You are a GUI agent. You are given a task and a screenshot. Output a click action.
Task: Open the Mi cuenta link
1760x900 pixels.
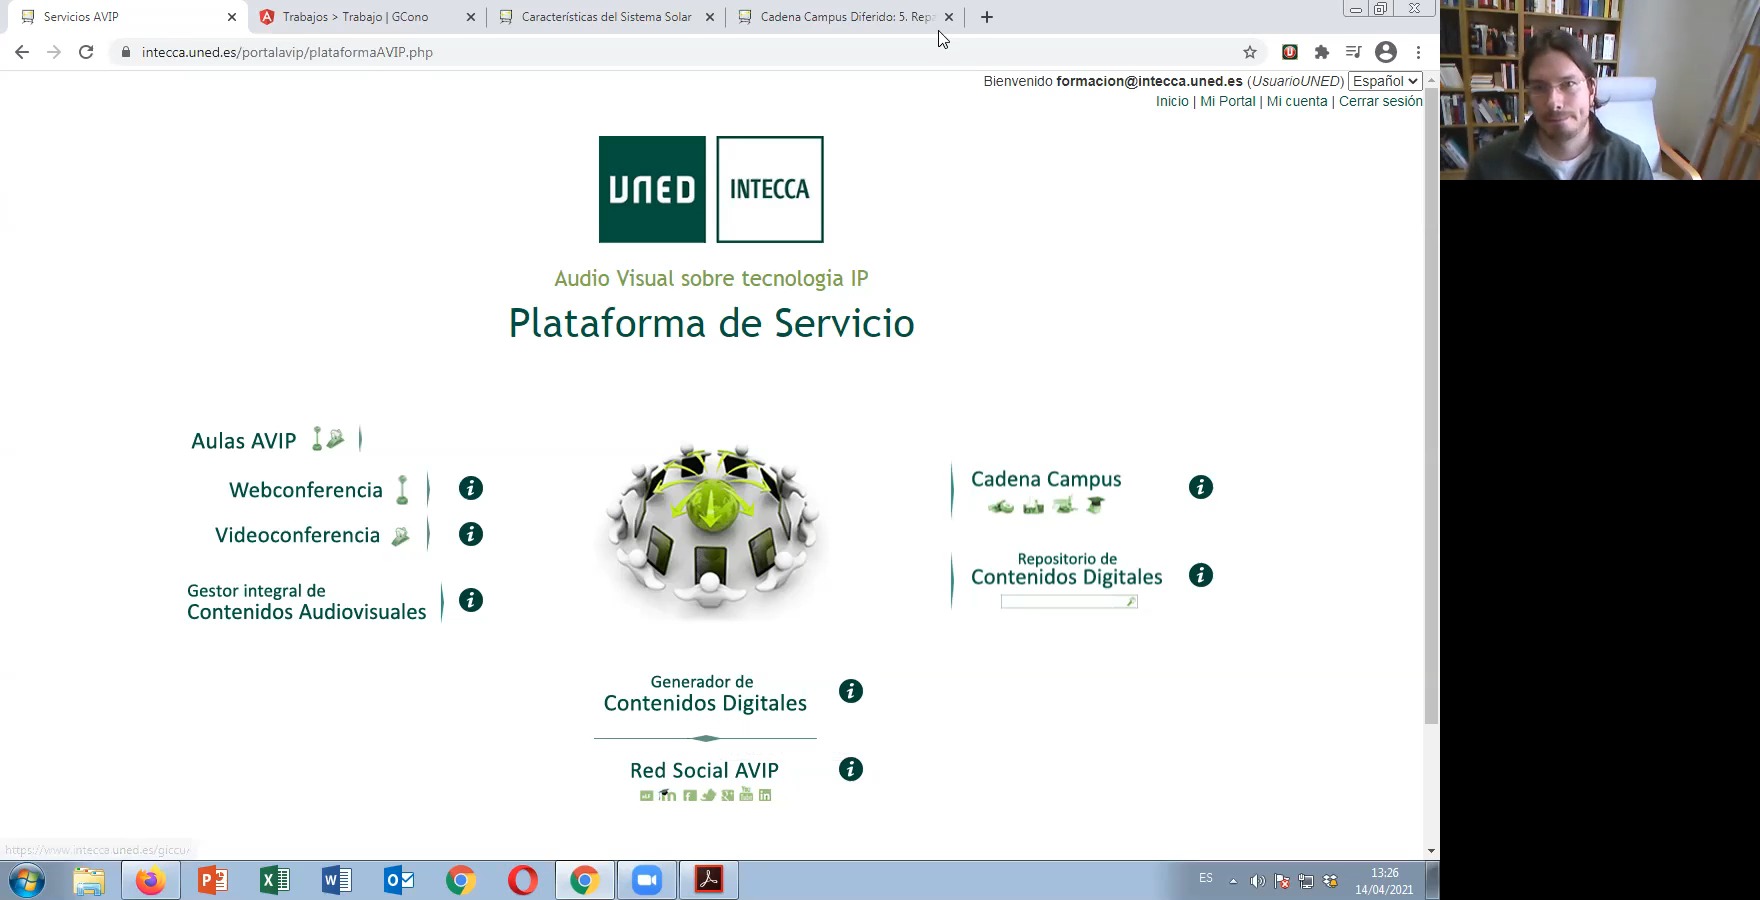1297,101
